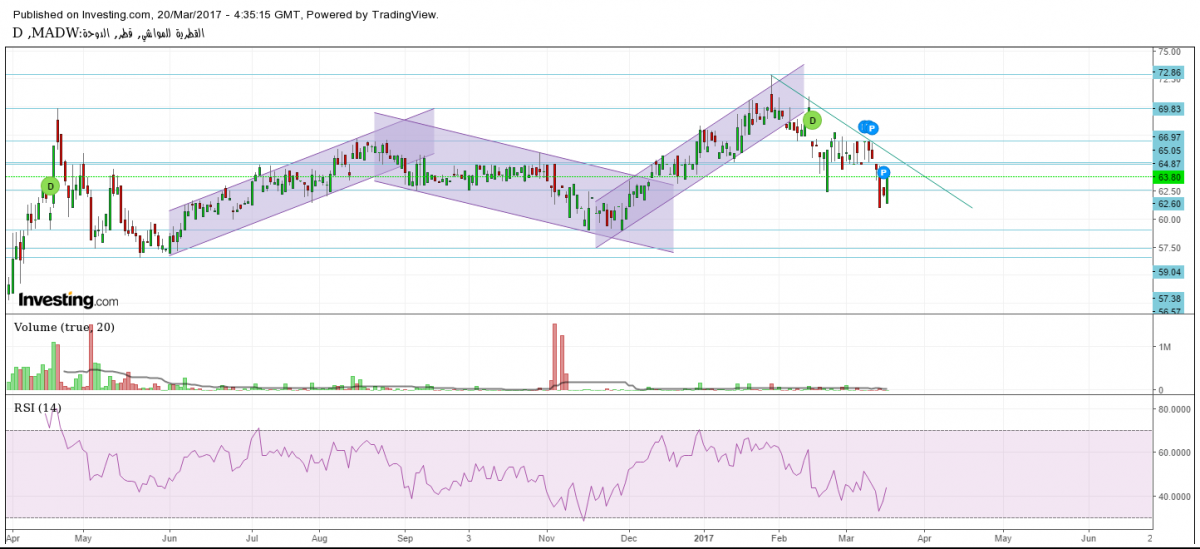Click the Nov label on time axis
Image resolution: width=1200 pixels, height=549 pixels.
(547, 536)
